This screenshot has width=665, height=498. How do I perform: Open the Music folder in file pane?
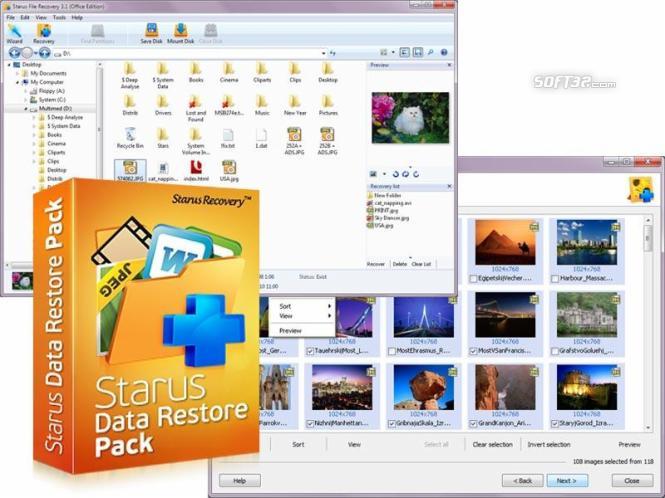pyautogui.click(x=262, y=106)
